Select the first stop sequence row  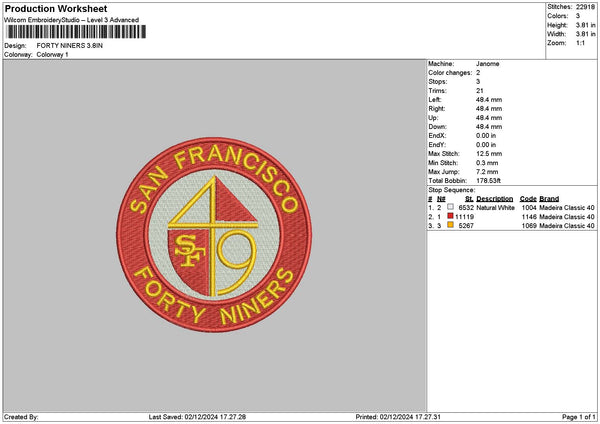click(x=510, y=208)
